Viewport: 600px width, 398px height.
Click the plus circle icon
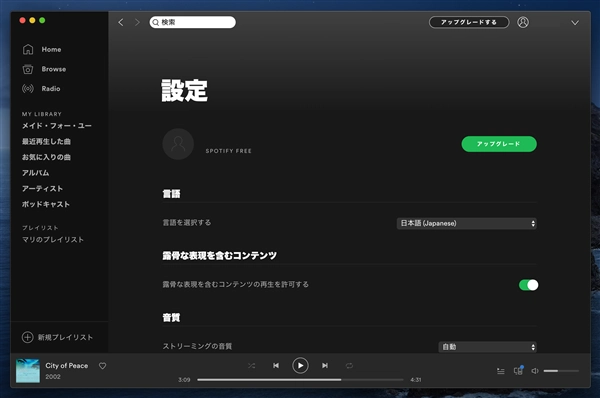[28, 337]
